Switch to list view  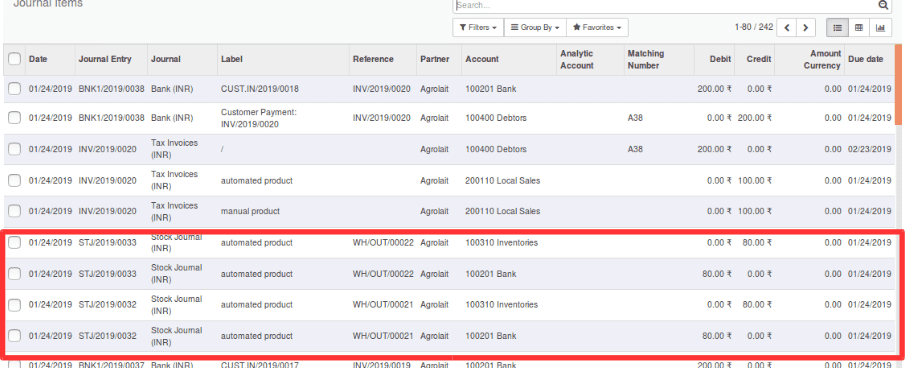[x=838, y=27]
